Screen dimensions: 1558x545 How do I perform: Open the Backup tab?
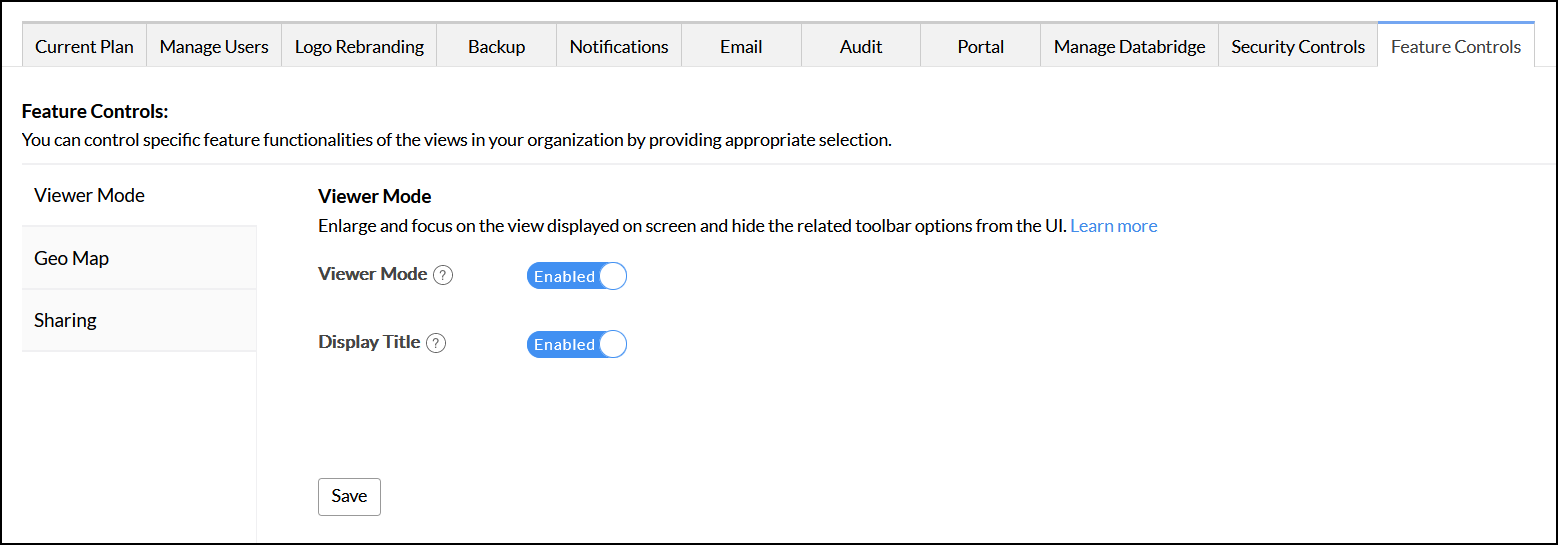tap(496, 46)
